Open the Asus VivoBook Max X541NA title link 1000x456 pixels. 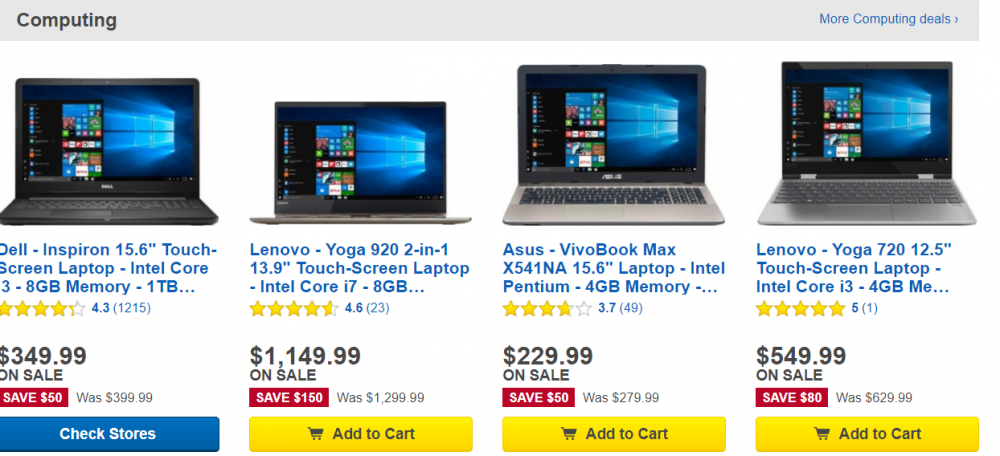(x=613, y=268)
